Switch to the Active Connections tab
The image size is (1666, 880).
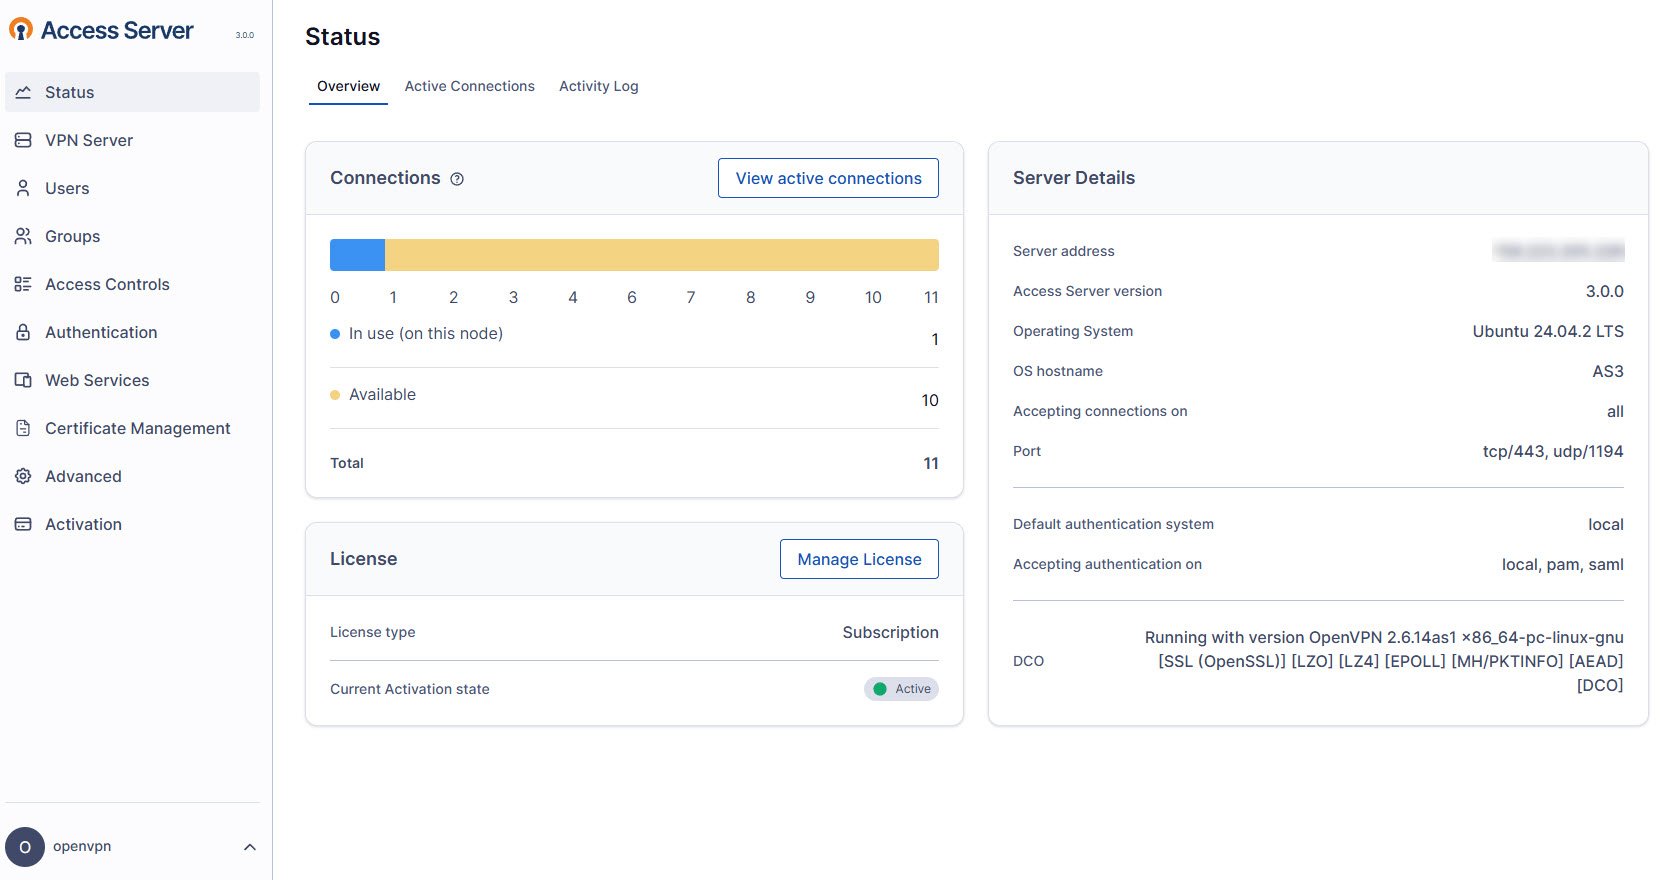point(469,86)
